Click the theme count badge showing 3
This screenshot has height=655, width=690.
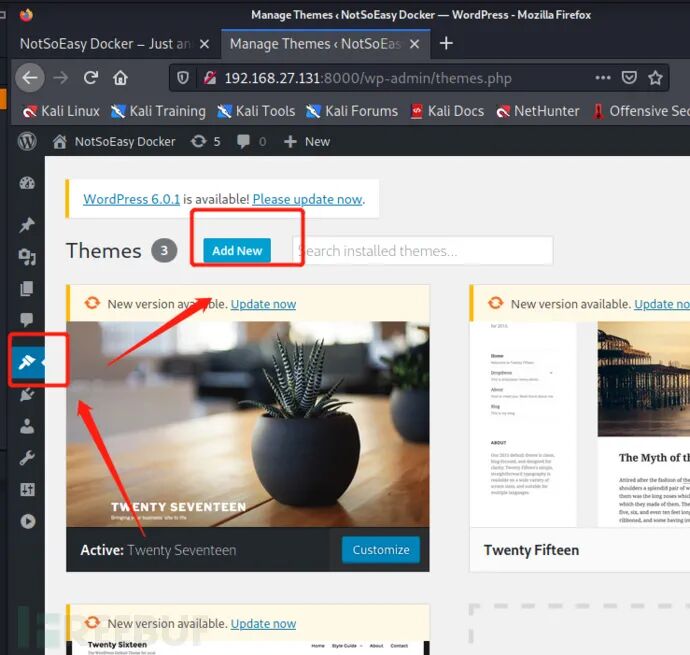point(164,250)
